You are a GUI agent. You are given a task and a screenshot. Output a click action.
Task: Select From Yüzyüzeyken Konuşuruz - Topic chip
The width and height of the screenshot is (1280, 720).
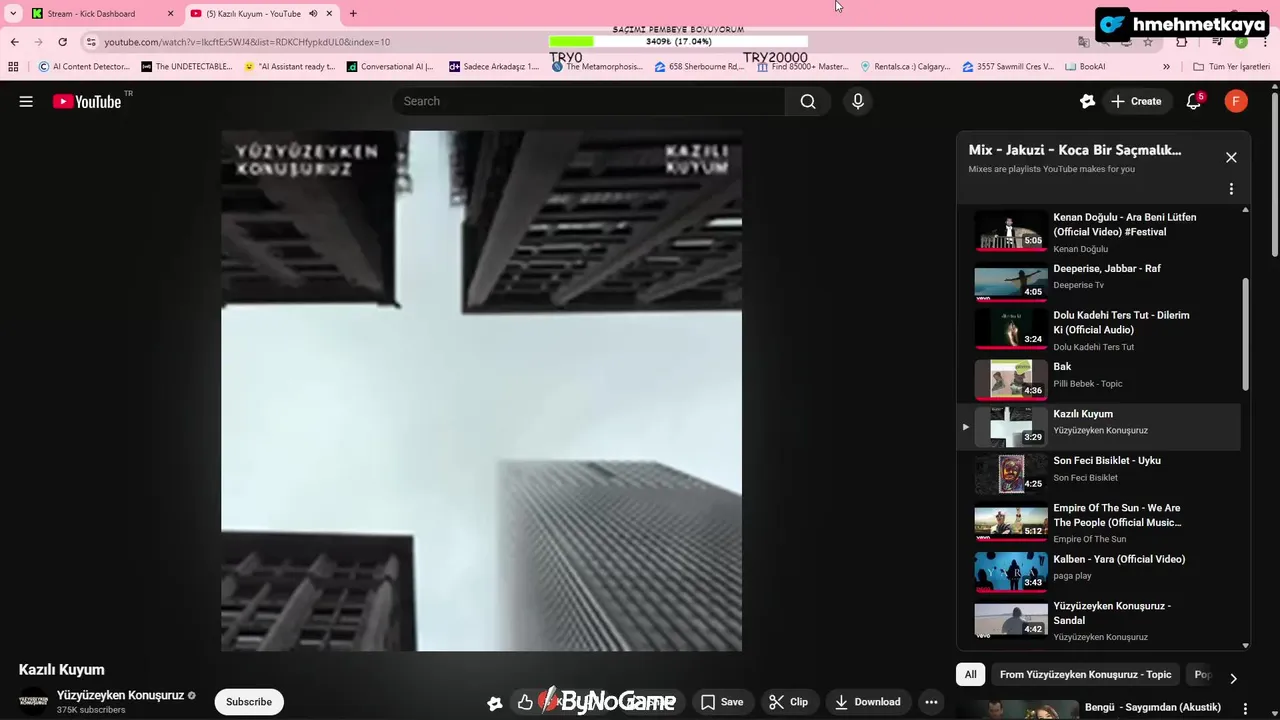[x=1085, y=675]
